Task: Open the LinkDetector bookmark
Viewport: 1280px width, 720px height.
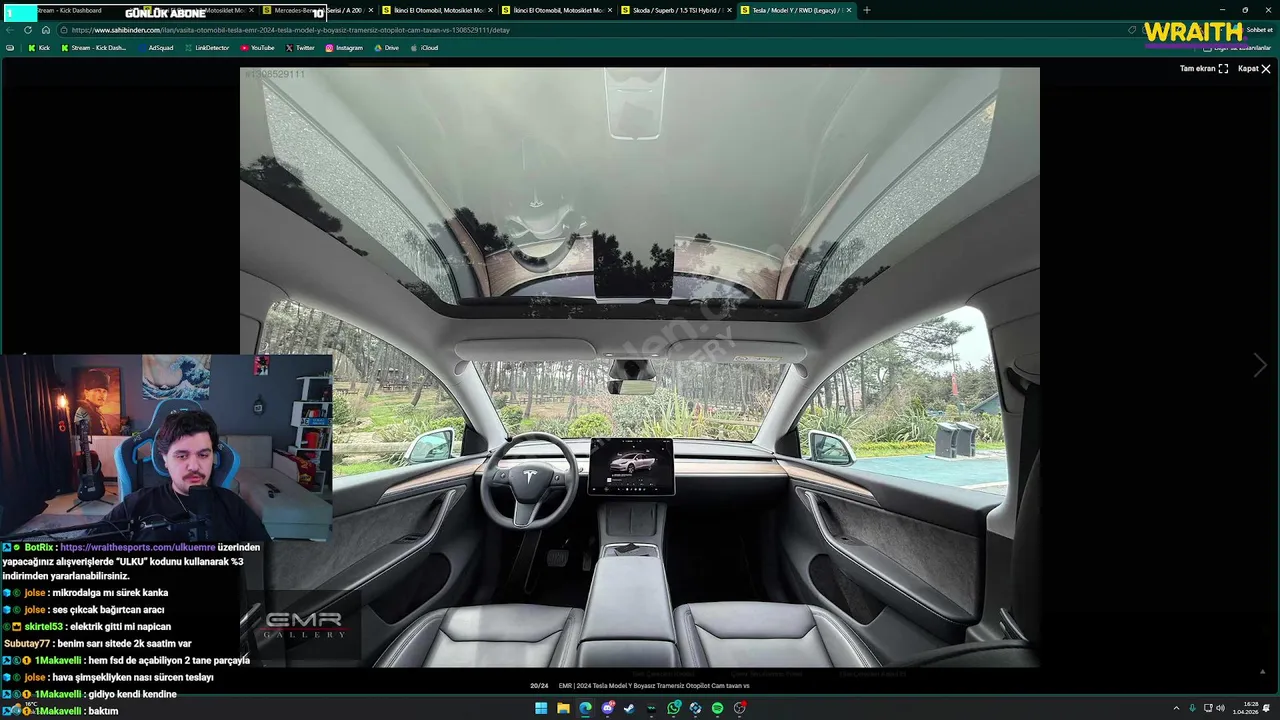Action: click(x=206, y=48)
